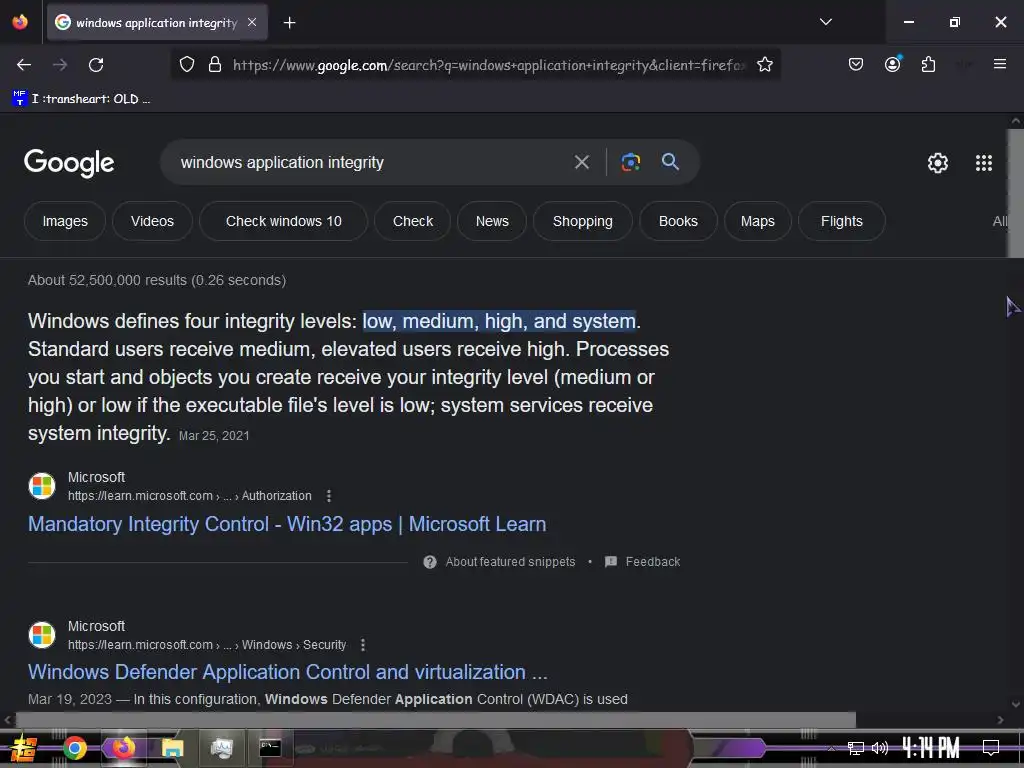This screenshot has width=1024, height=768.
Task: Select the Flights filter tab
Action: [841, 221]
